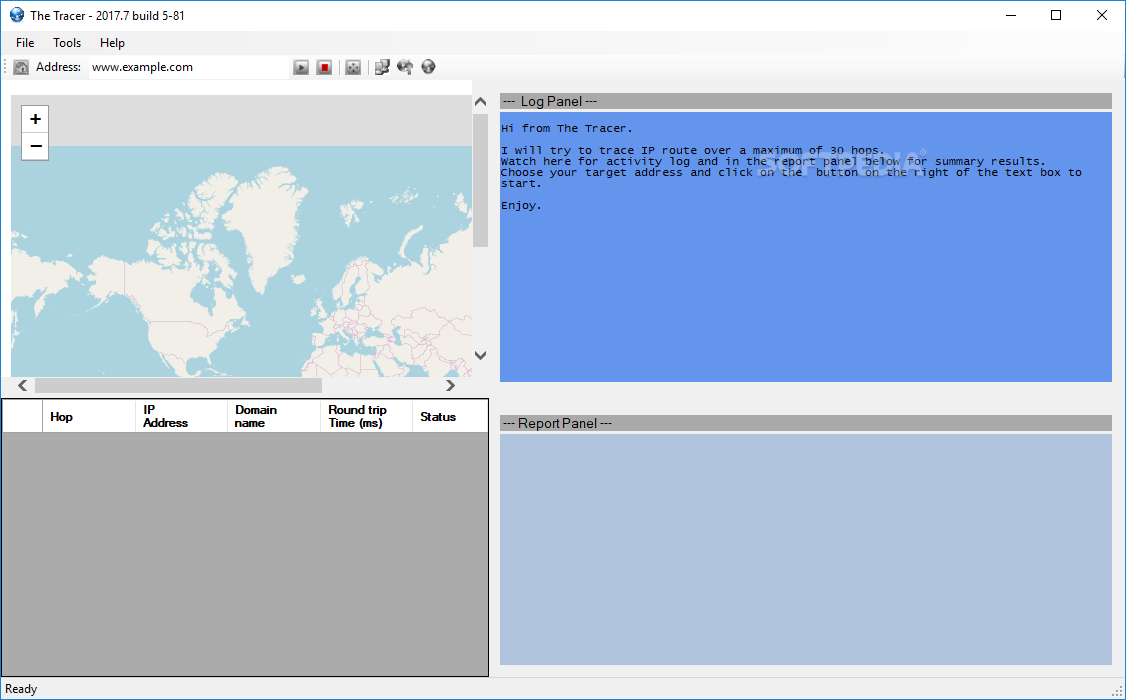
Task: Click the map's horizontal scrollbar thumb
Action: (x=178, y=386)
